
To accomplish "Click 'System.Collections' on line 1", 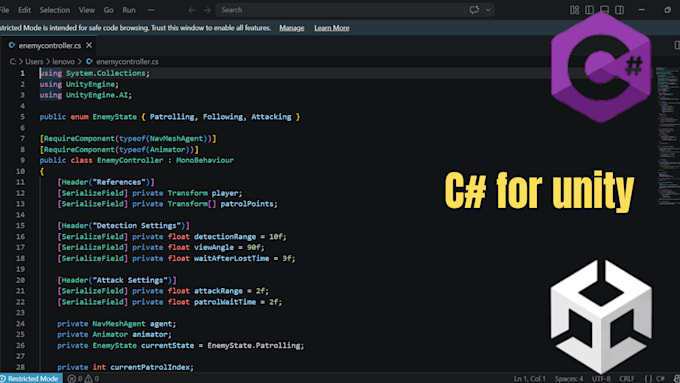I will coord(105,73).
